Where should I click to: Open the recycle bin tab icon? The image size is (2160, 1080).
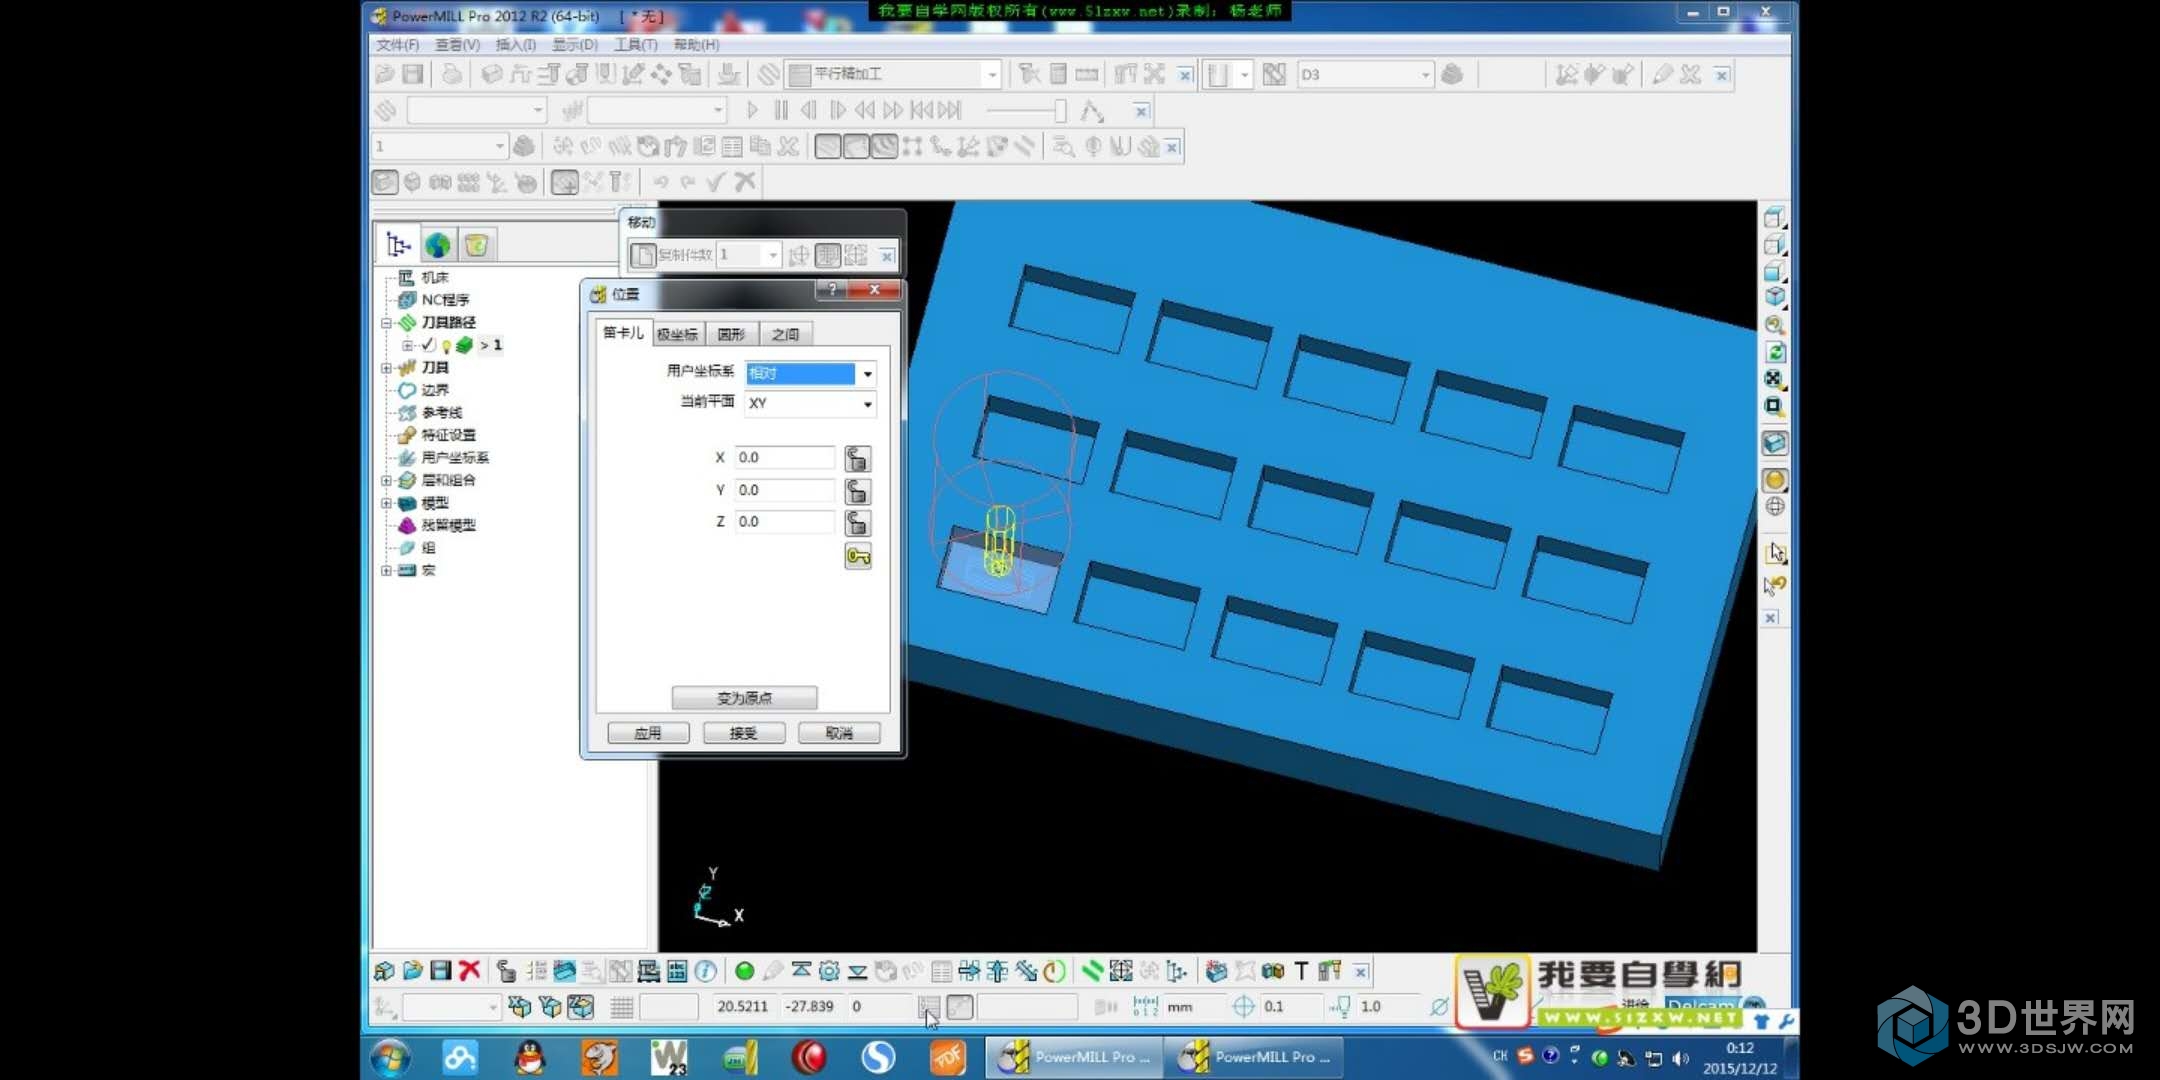tap(476, 245)
